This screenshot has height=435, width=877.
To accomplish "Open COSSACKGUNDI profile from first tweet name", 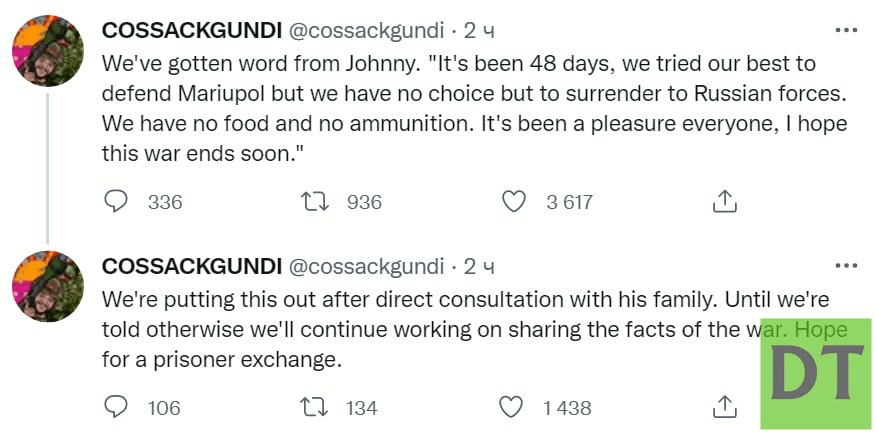I will click(191, 31).
